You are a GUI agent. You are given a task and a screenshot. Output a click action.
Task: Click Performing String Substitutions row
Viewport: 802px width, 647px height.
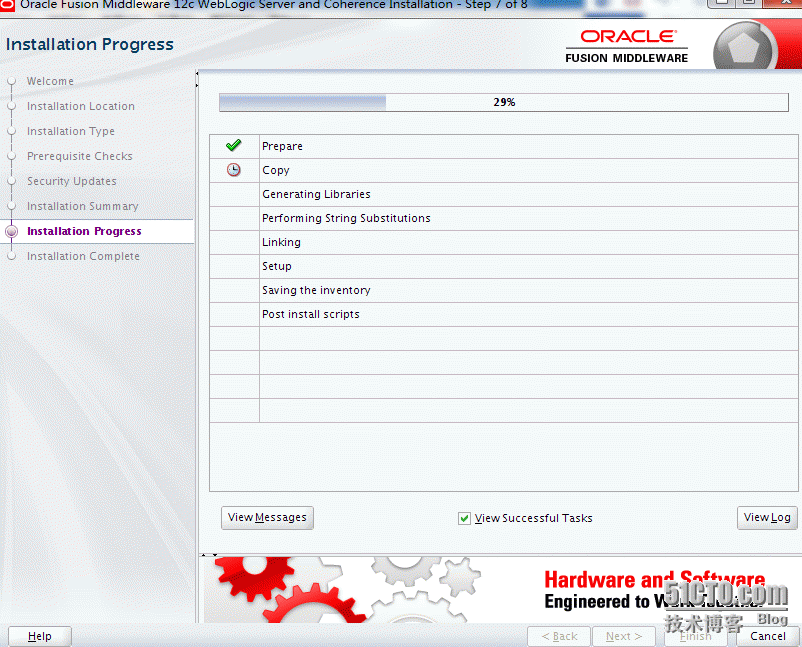(504, 218)
